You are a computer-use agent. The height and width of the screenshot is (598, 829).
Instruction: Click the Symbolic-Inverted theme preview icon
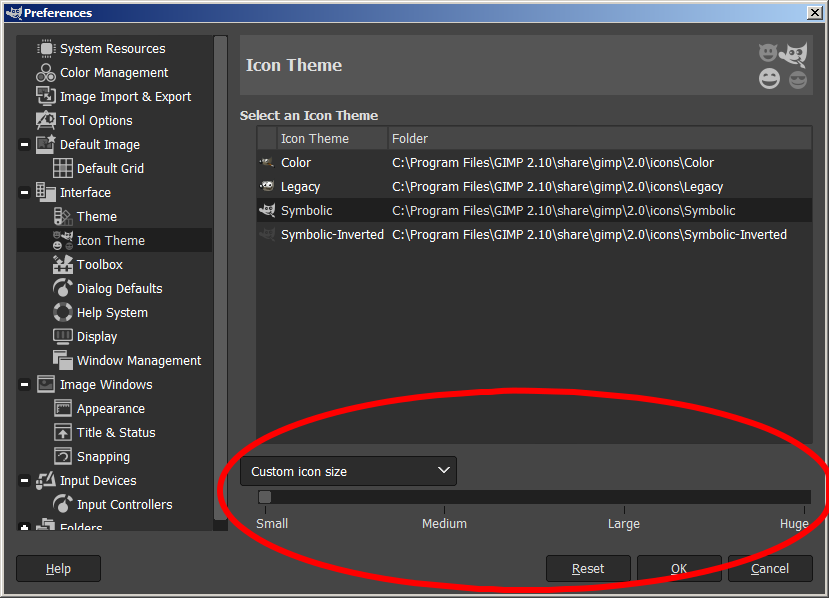[267, 234]
